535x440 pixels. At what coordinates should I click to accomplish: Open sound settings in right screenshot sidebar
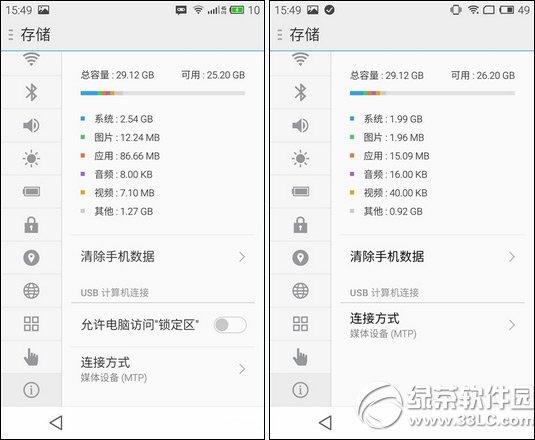click(x=300, y=125)
